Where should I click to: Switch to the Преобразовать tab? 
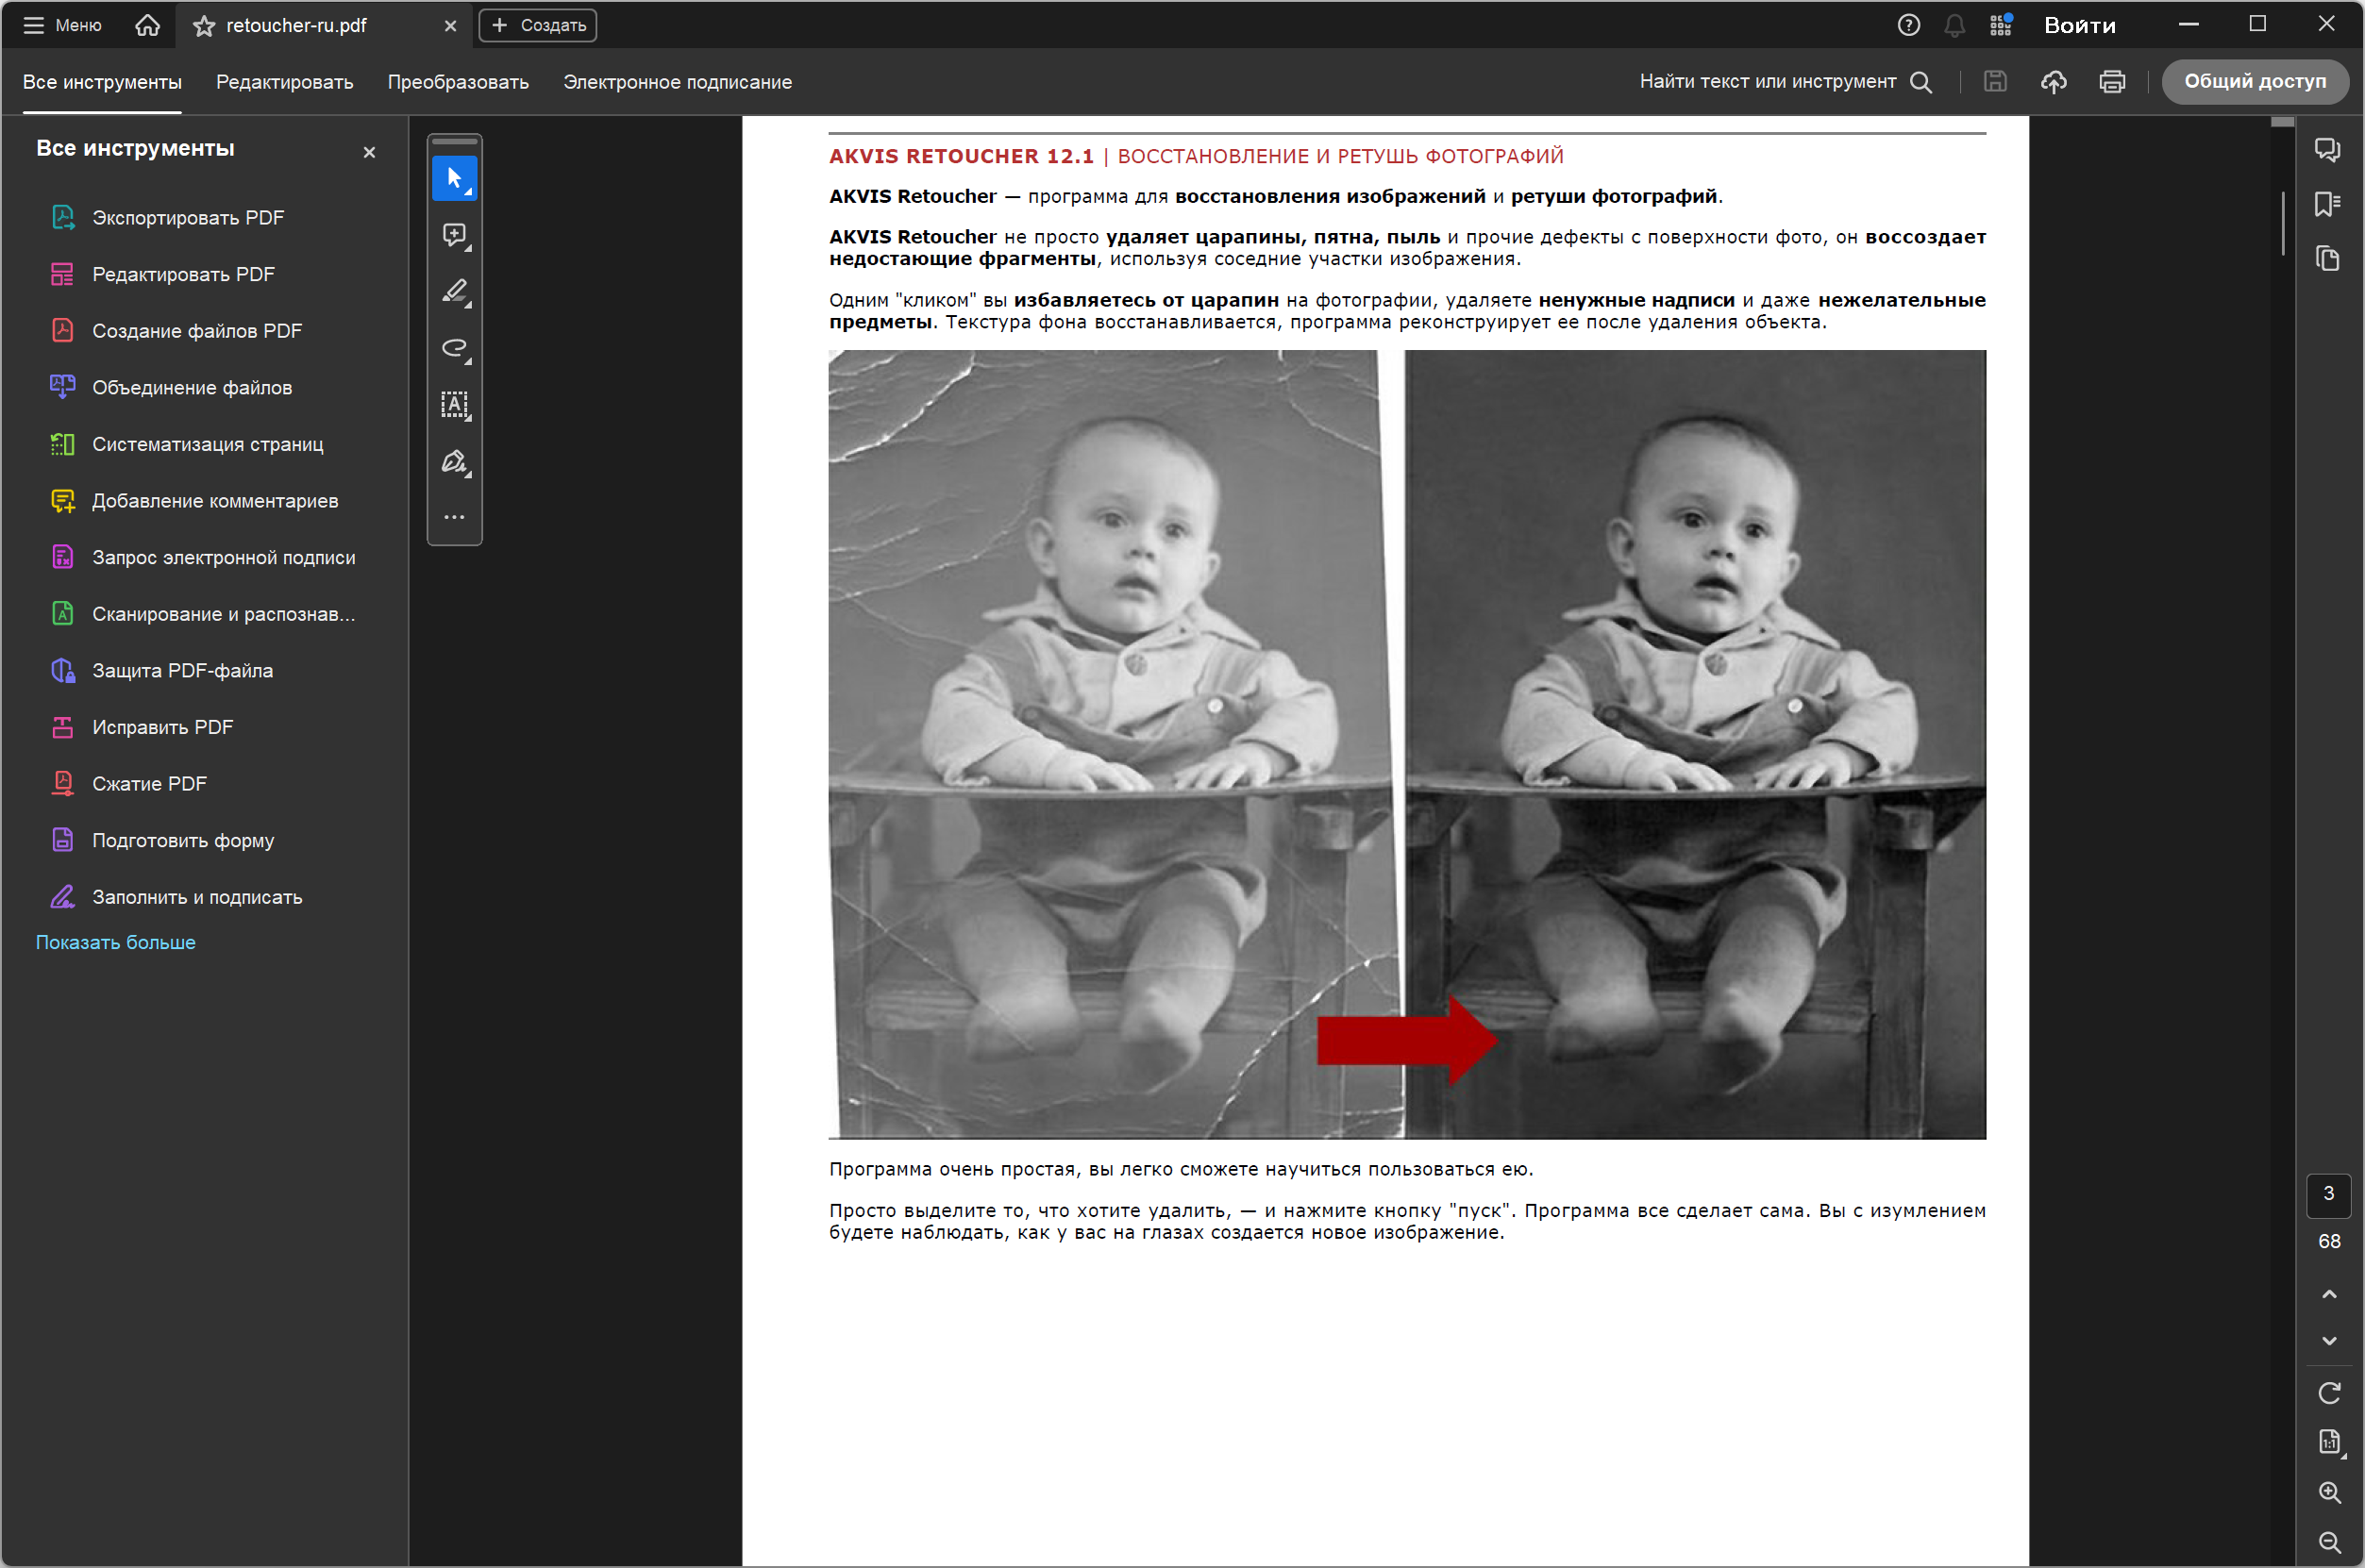coord(457,82)
